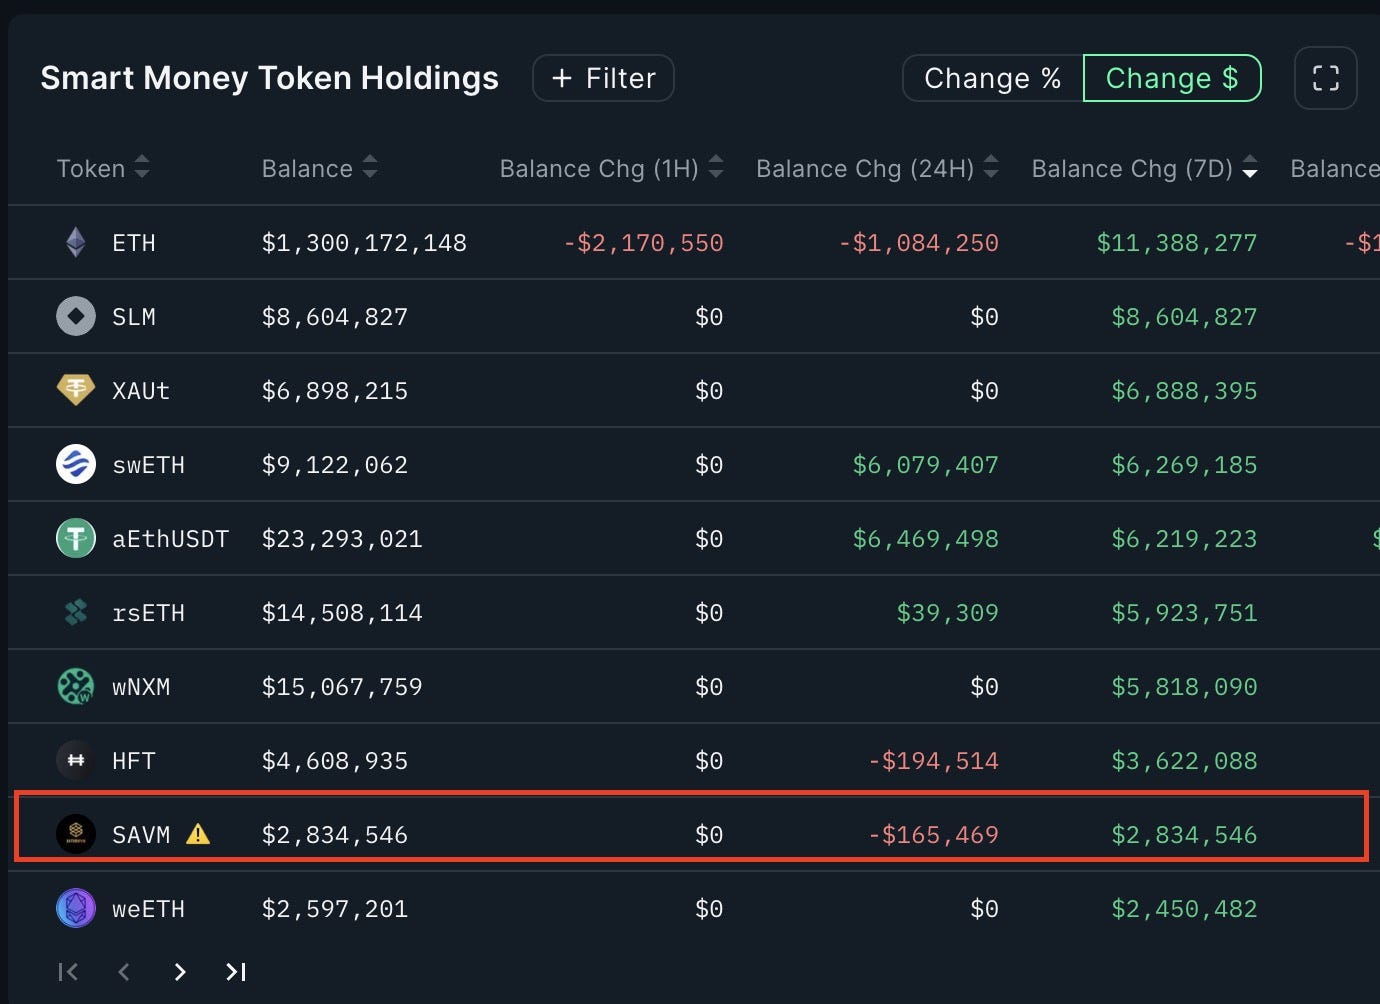1380x1004 pixels.
Task: Click the weETH token icon
Action: 76,908
